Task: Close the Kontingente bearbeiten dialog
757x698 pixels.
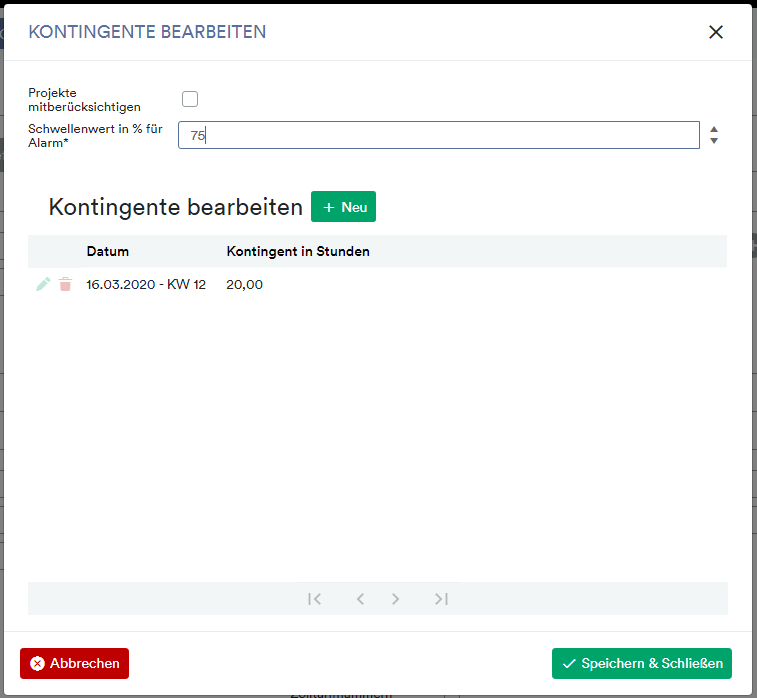Action: (x=715, y=32)
